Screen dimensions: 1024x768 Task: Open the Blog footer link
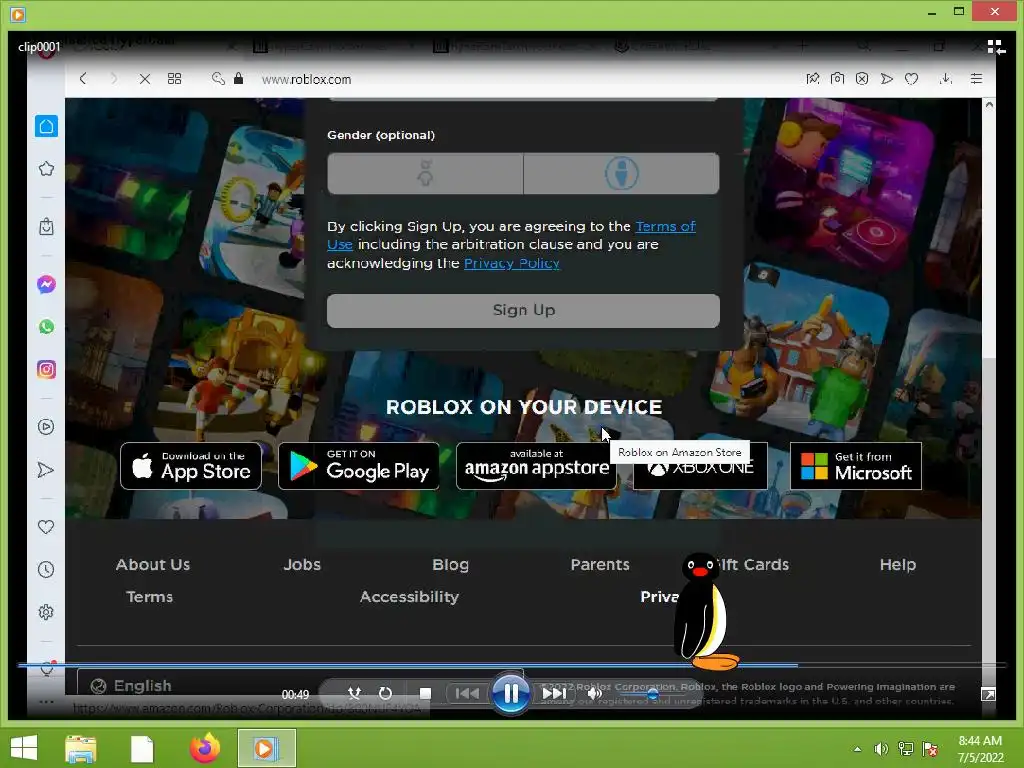451,564
